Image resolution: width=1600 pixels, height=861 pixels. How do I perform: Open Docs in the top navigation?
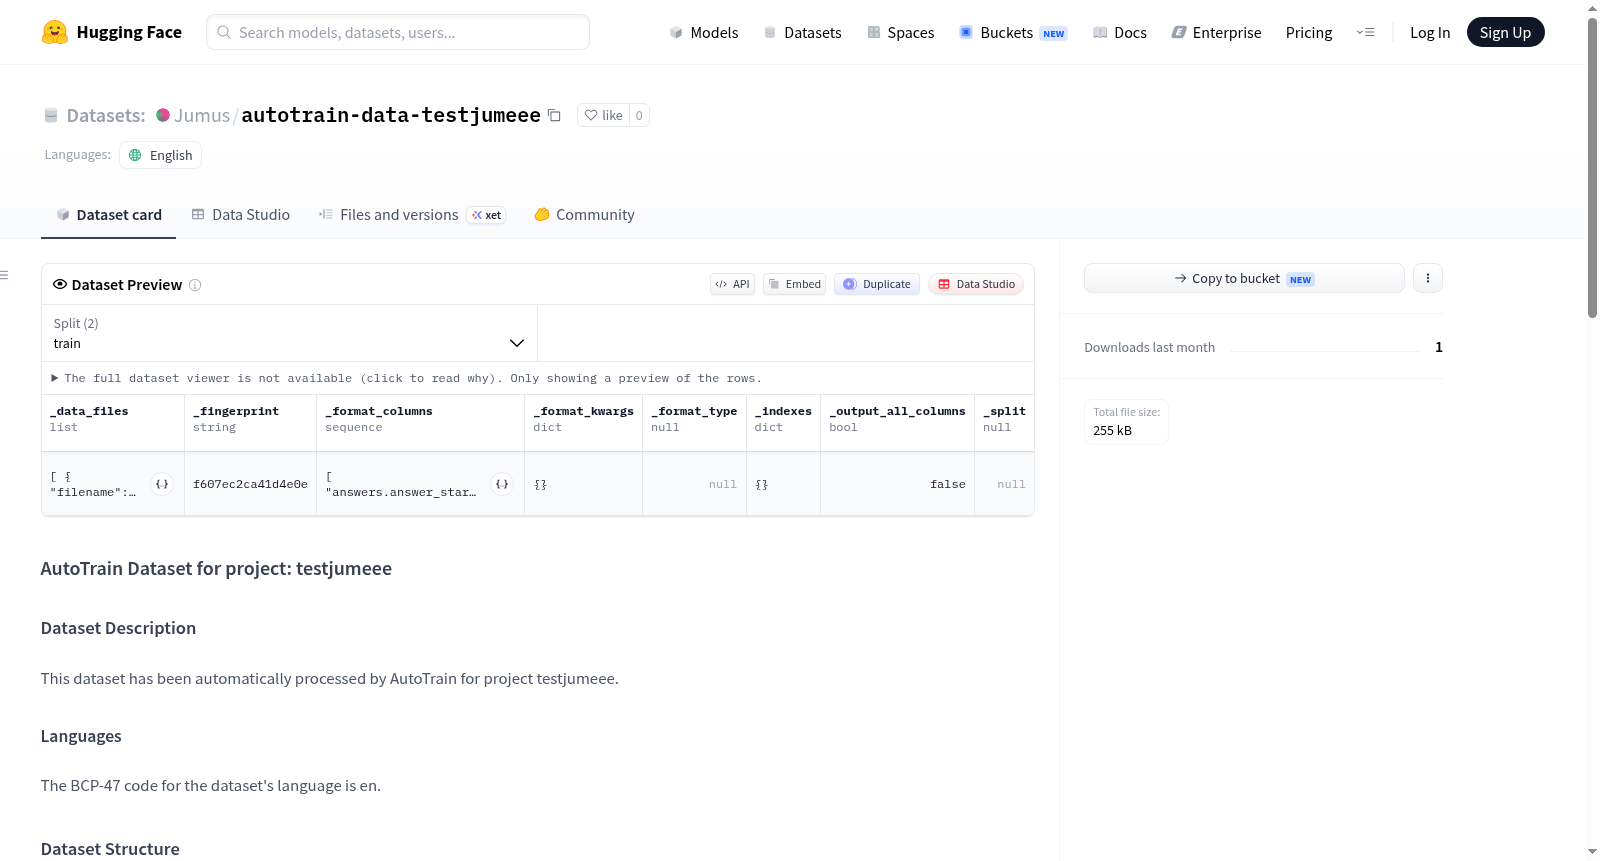1120,32
